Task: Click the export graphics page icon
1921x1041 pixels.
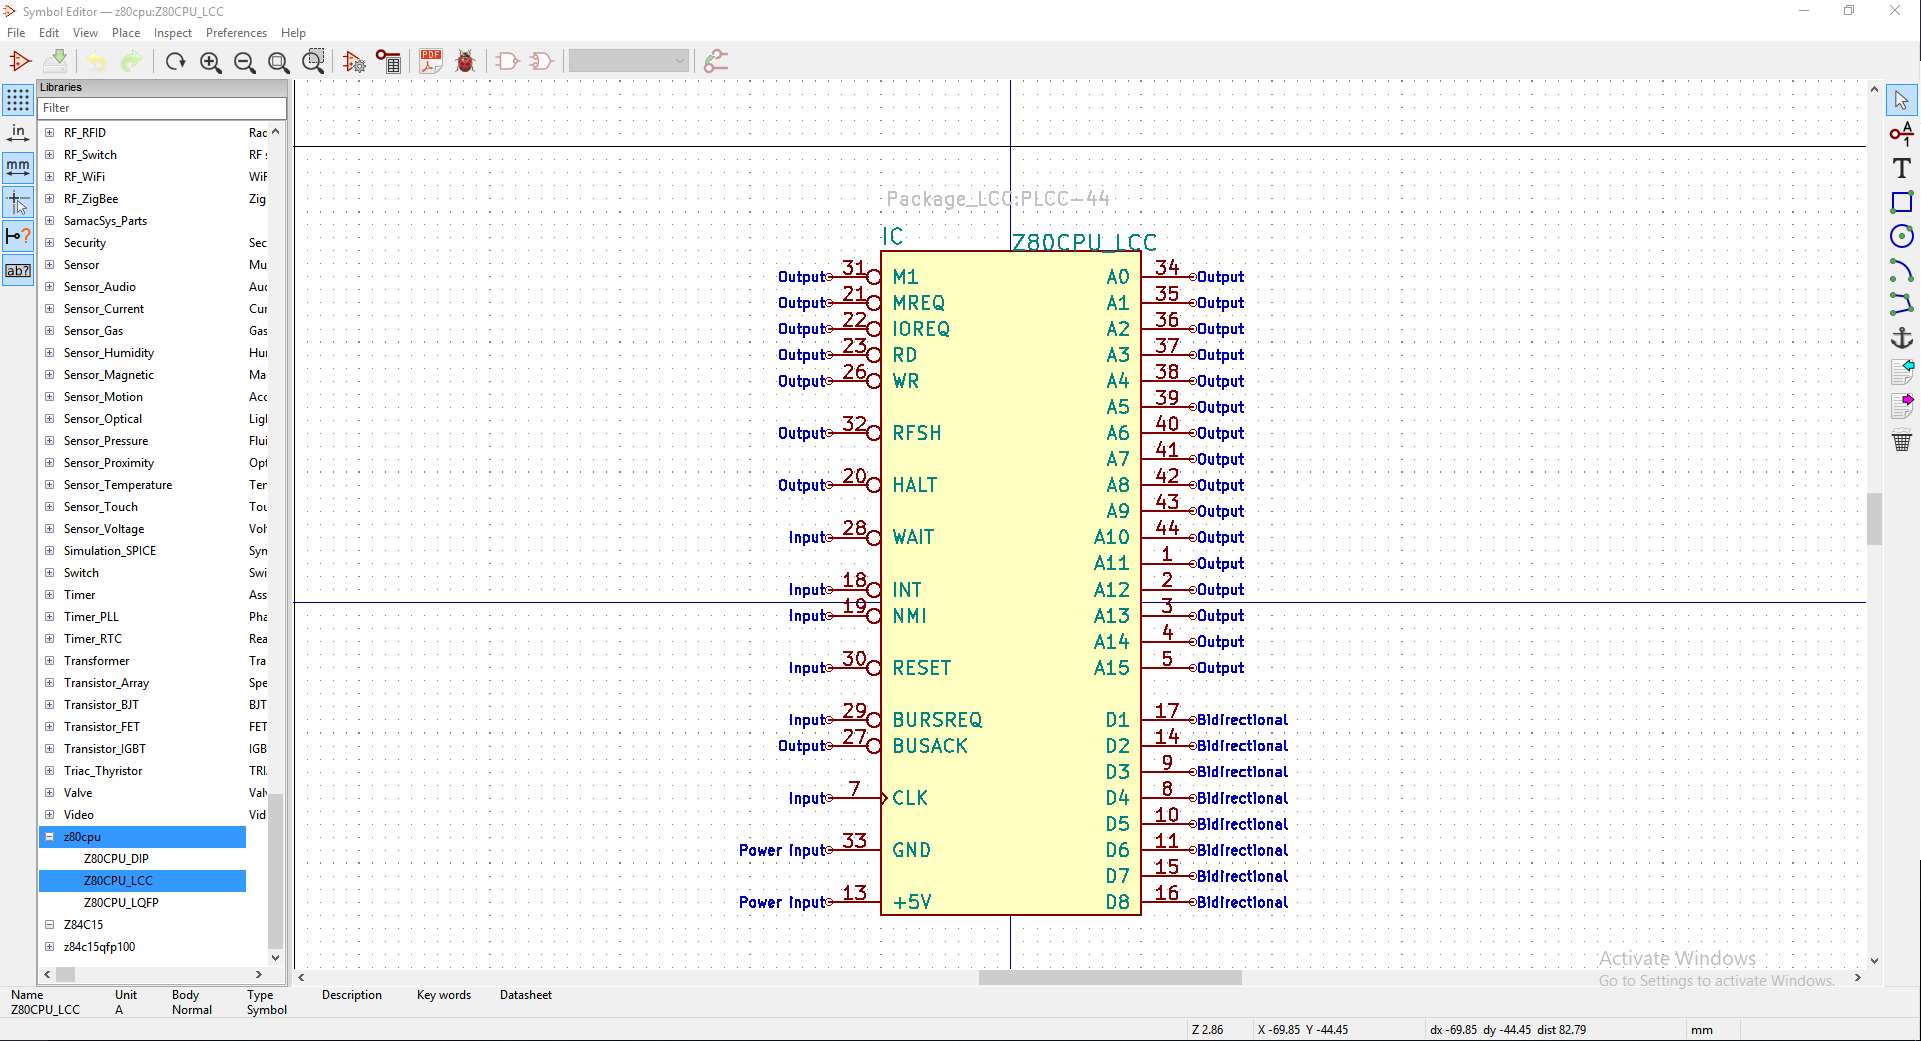Action: (1901, 406)
